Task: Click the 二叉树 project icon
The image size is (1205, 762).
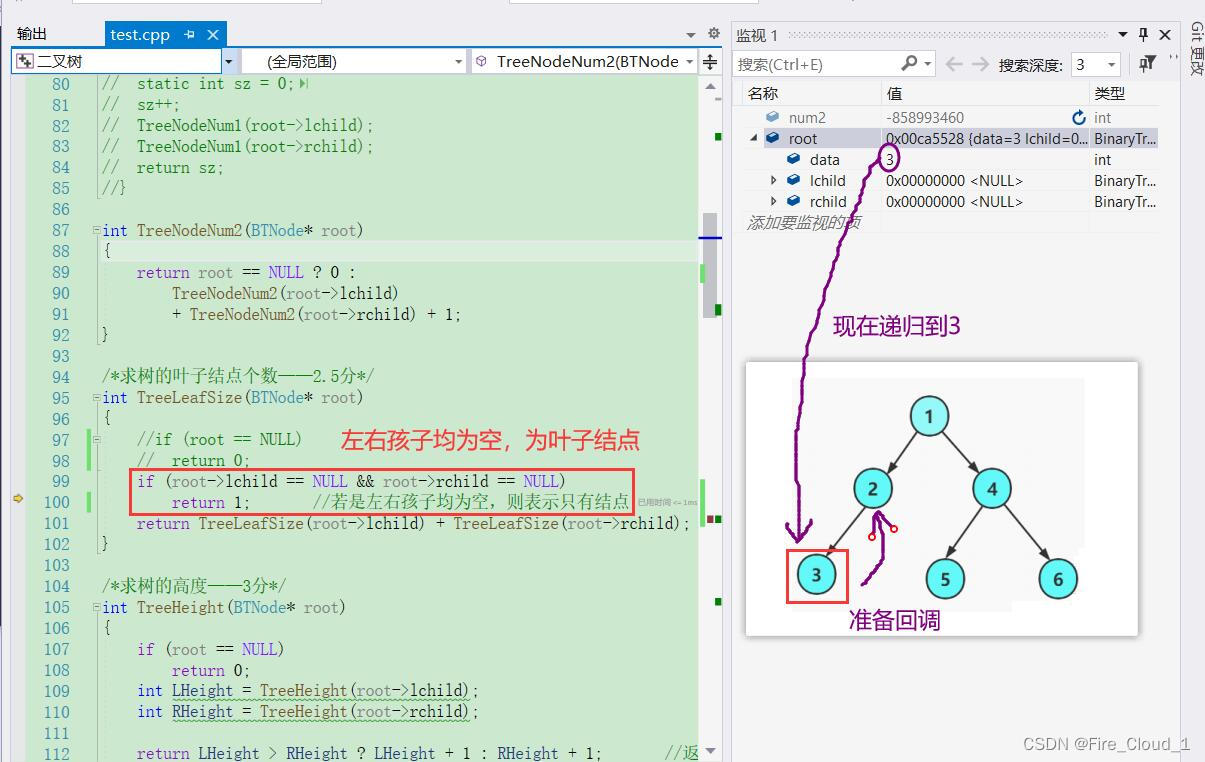Action: pyautogui.click(x=25, y=62)
